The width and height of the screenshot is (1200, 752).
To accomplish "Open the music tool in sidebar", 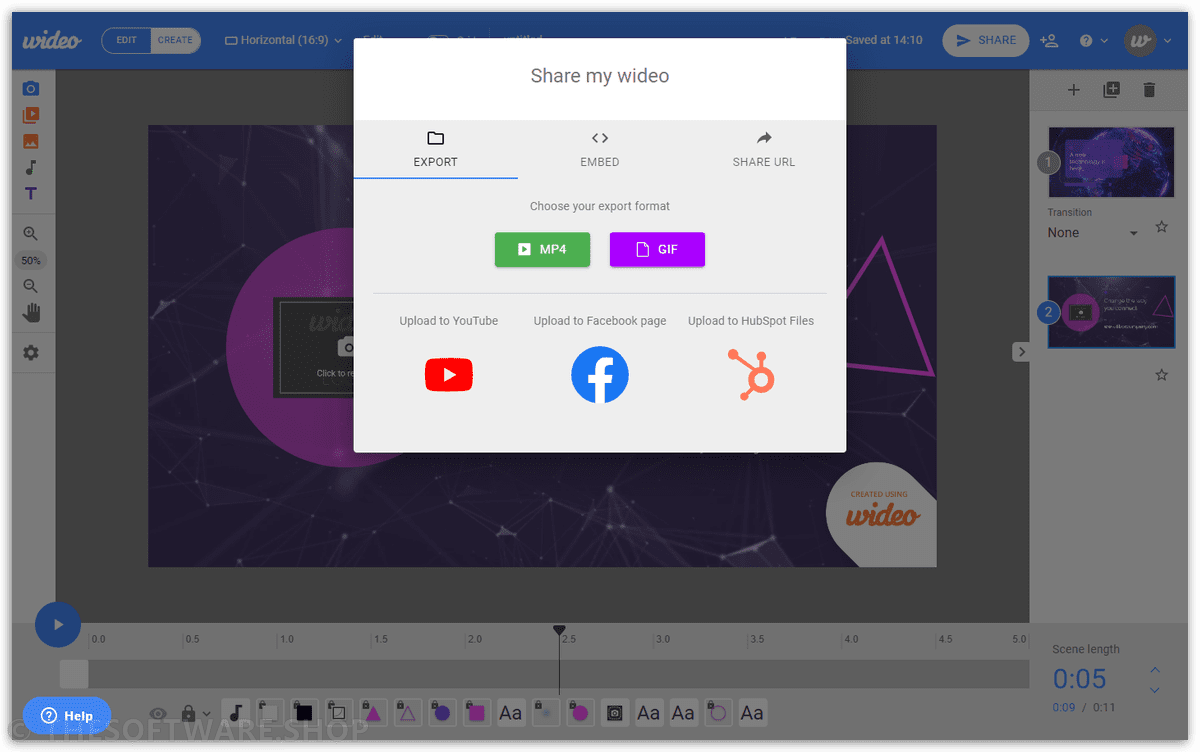I will coord(31,168).
